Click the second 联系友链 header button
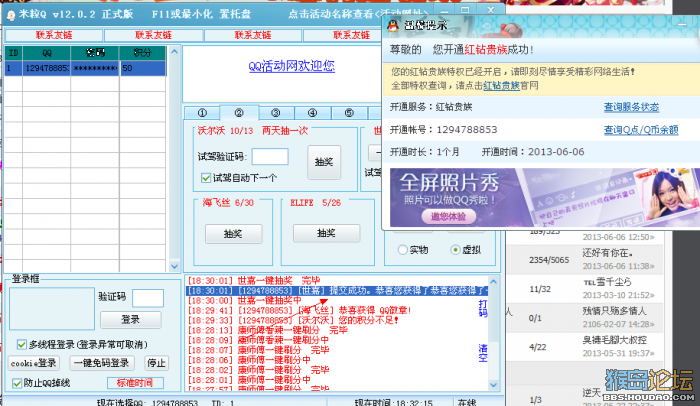Image resolution: width=700 pixels, height=406 pixels. tap(154, 35)
